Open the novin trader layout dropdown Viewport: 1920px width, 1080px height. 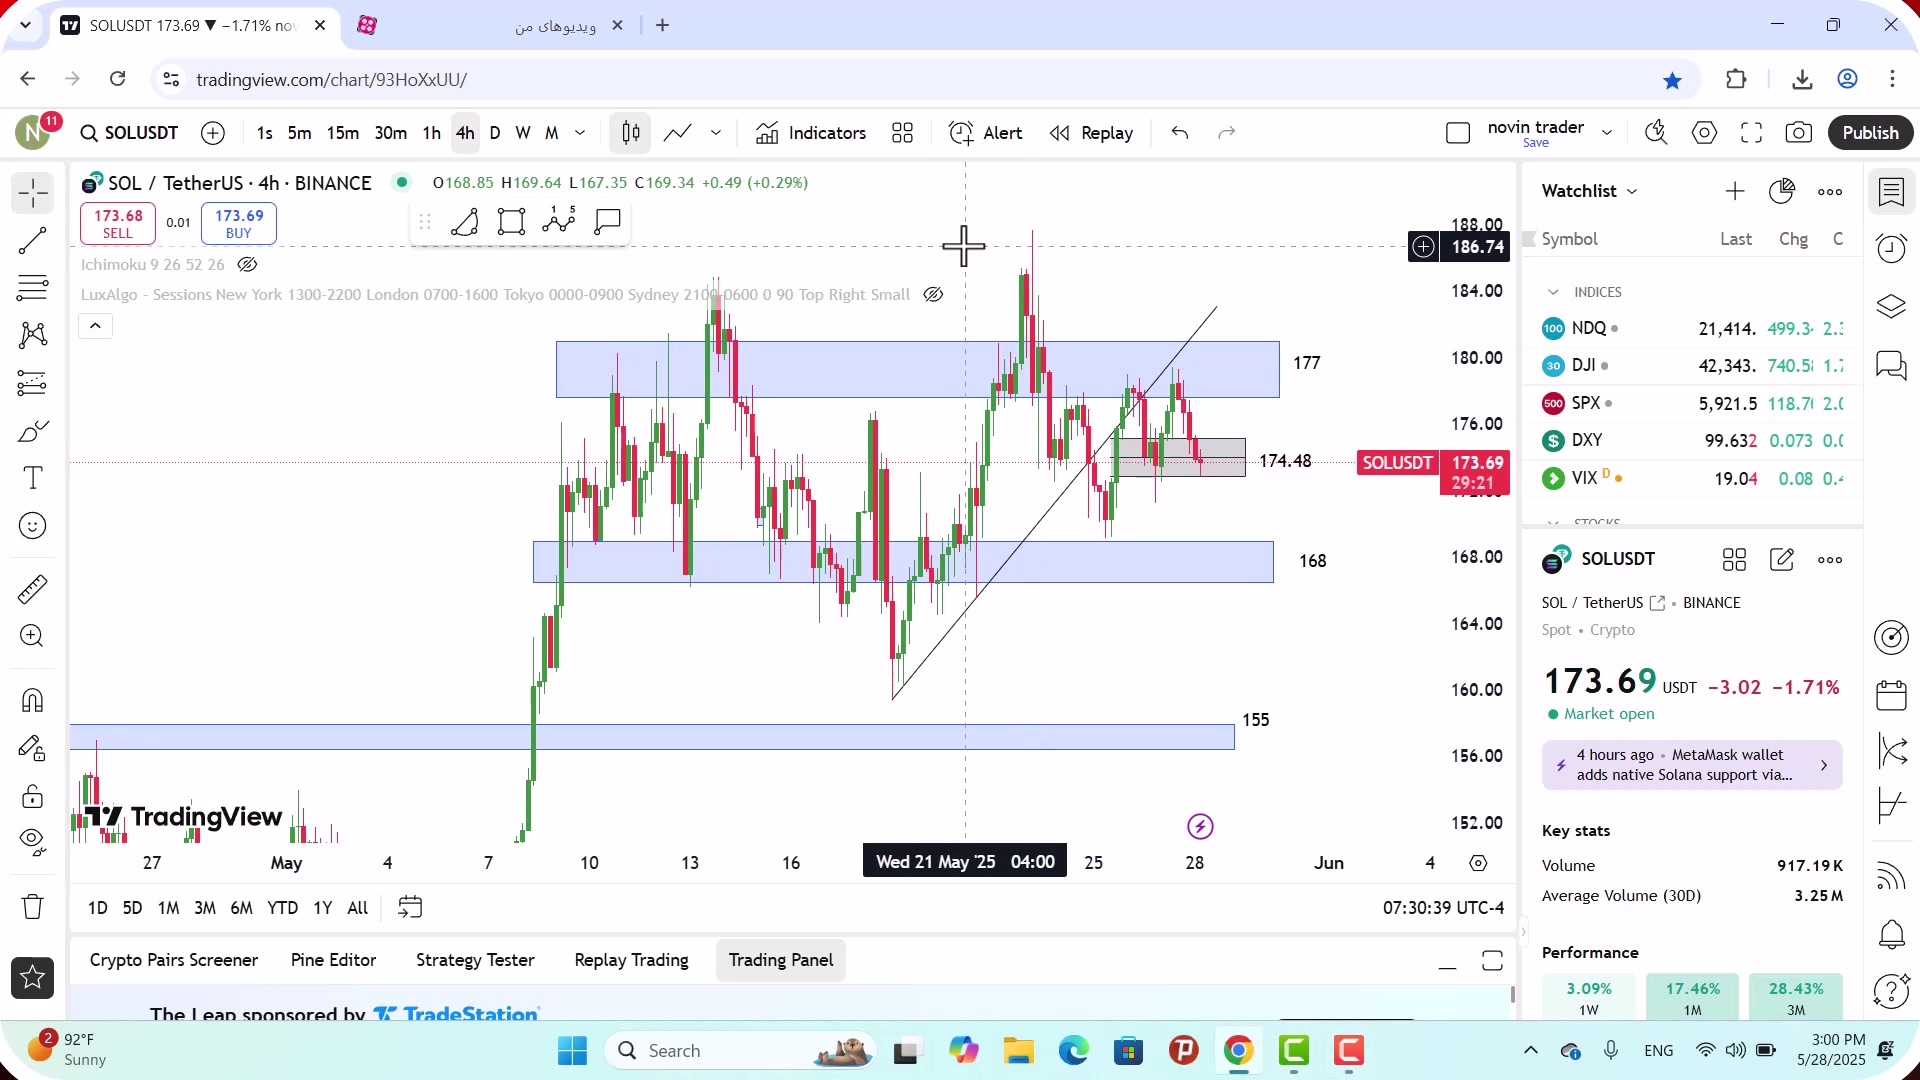point(1607,133)
